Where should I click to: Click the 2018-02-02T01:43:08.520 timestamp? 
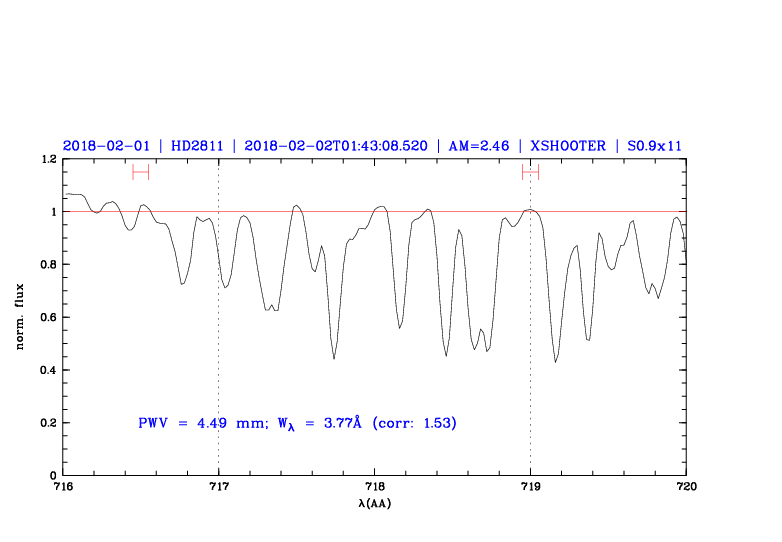click(336, 145)
